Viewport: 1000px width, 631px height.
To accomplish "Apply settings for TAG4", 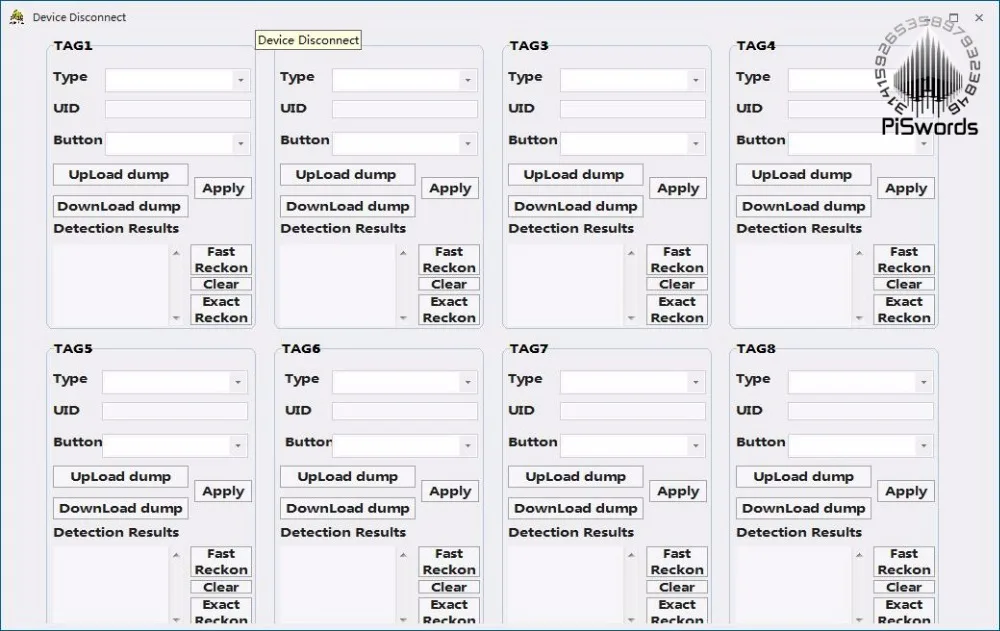I will point(906,188).
